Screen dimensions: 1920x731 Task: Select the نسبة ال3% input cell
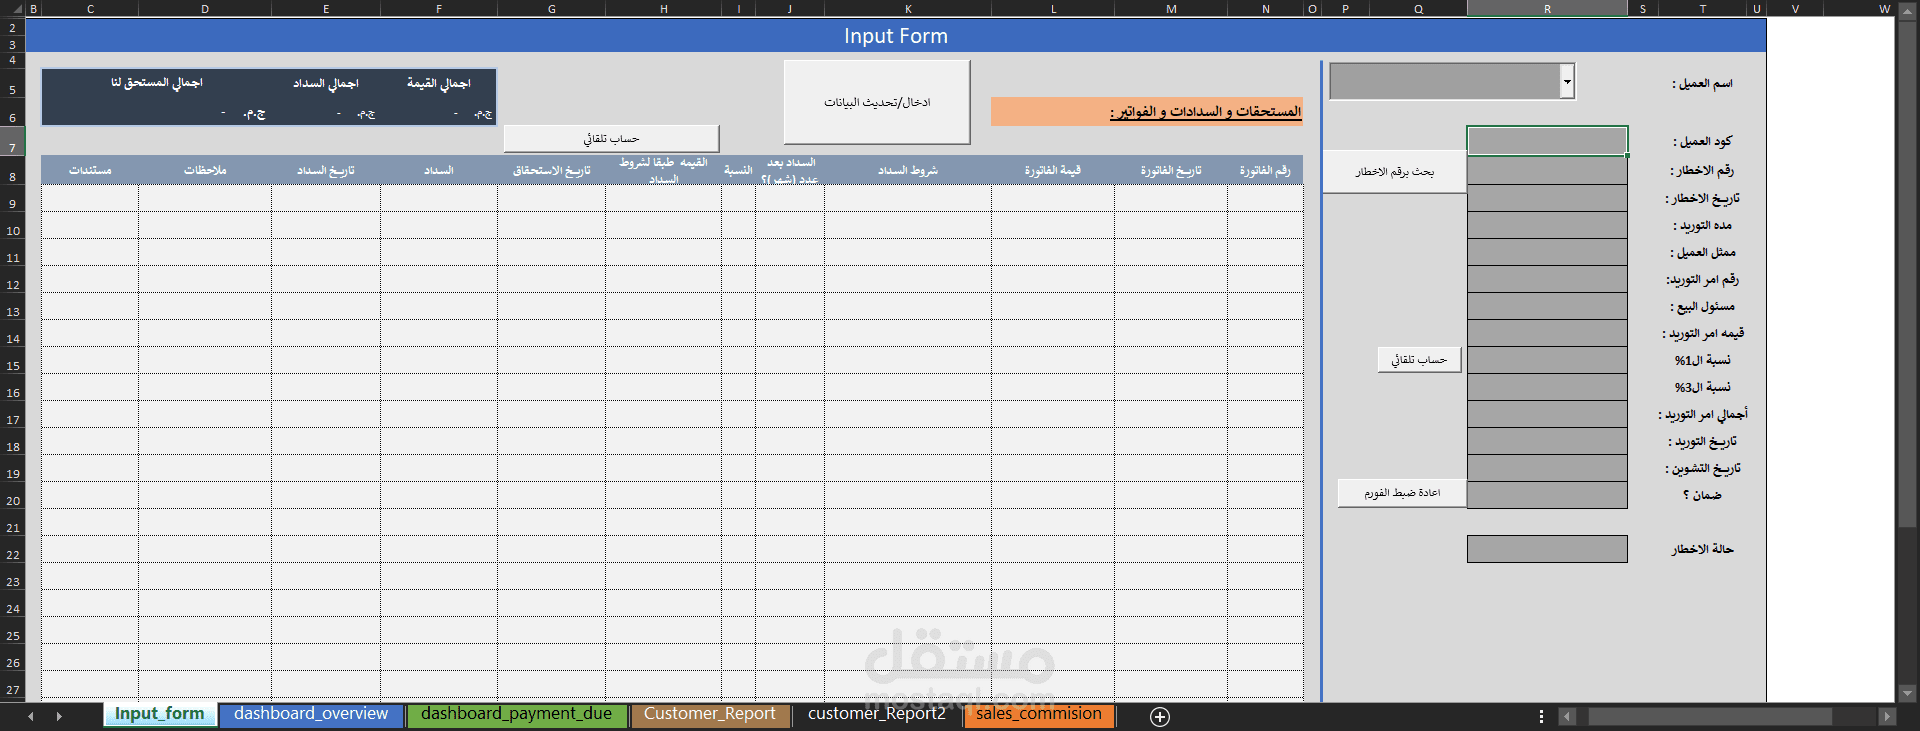click(1547, 387)
